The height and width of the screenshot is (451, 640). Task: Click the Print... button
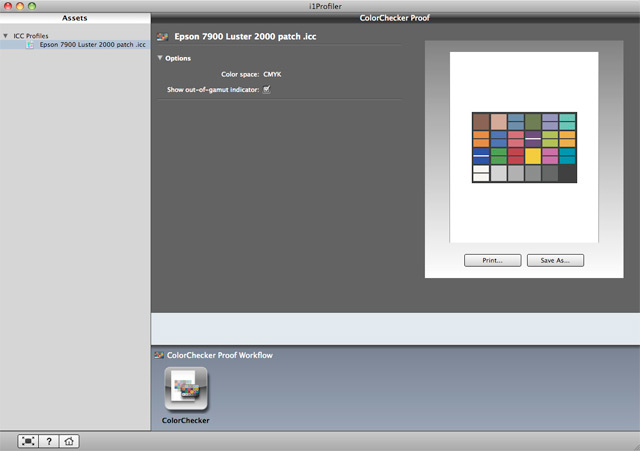[492, 260]
